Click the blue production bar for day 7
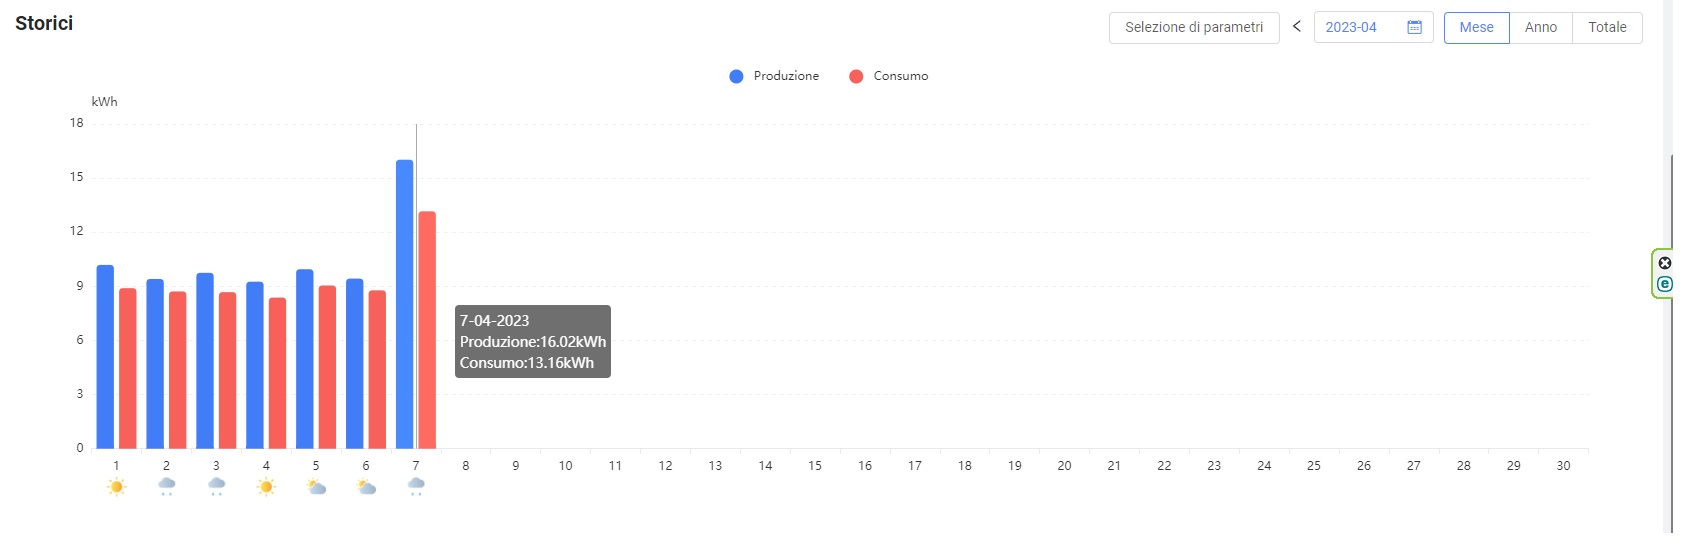The width and height of the screenshot is (1682, 554). pyautogui.click(x=404, y=304)
